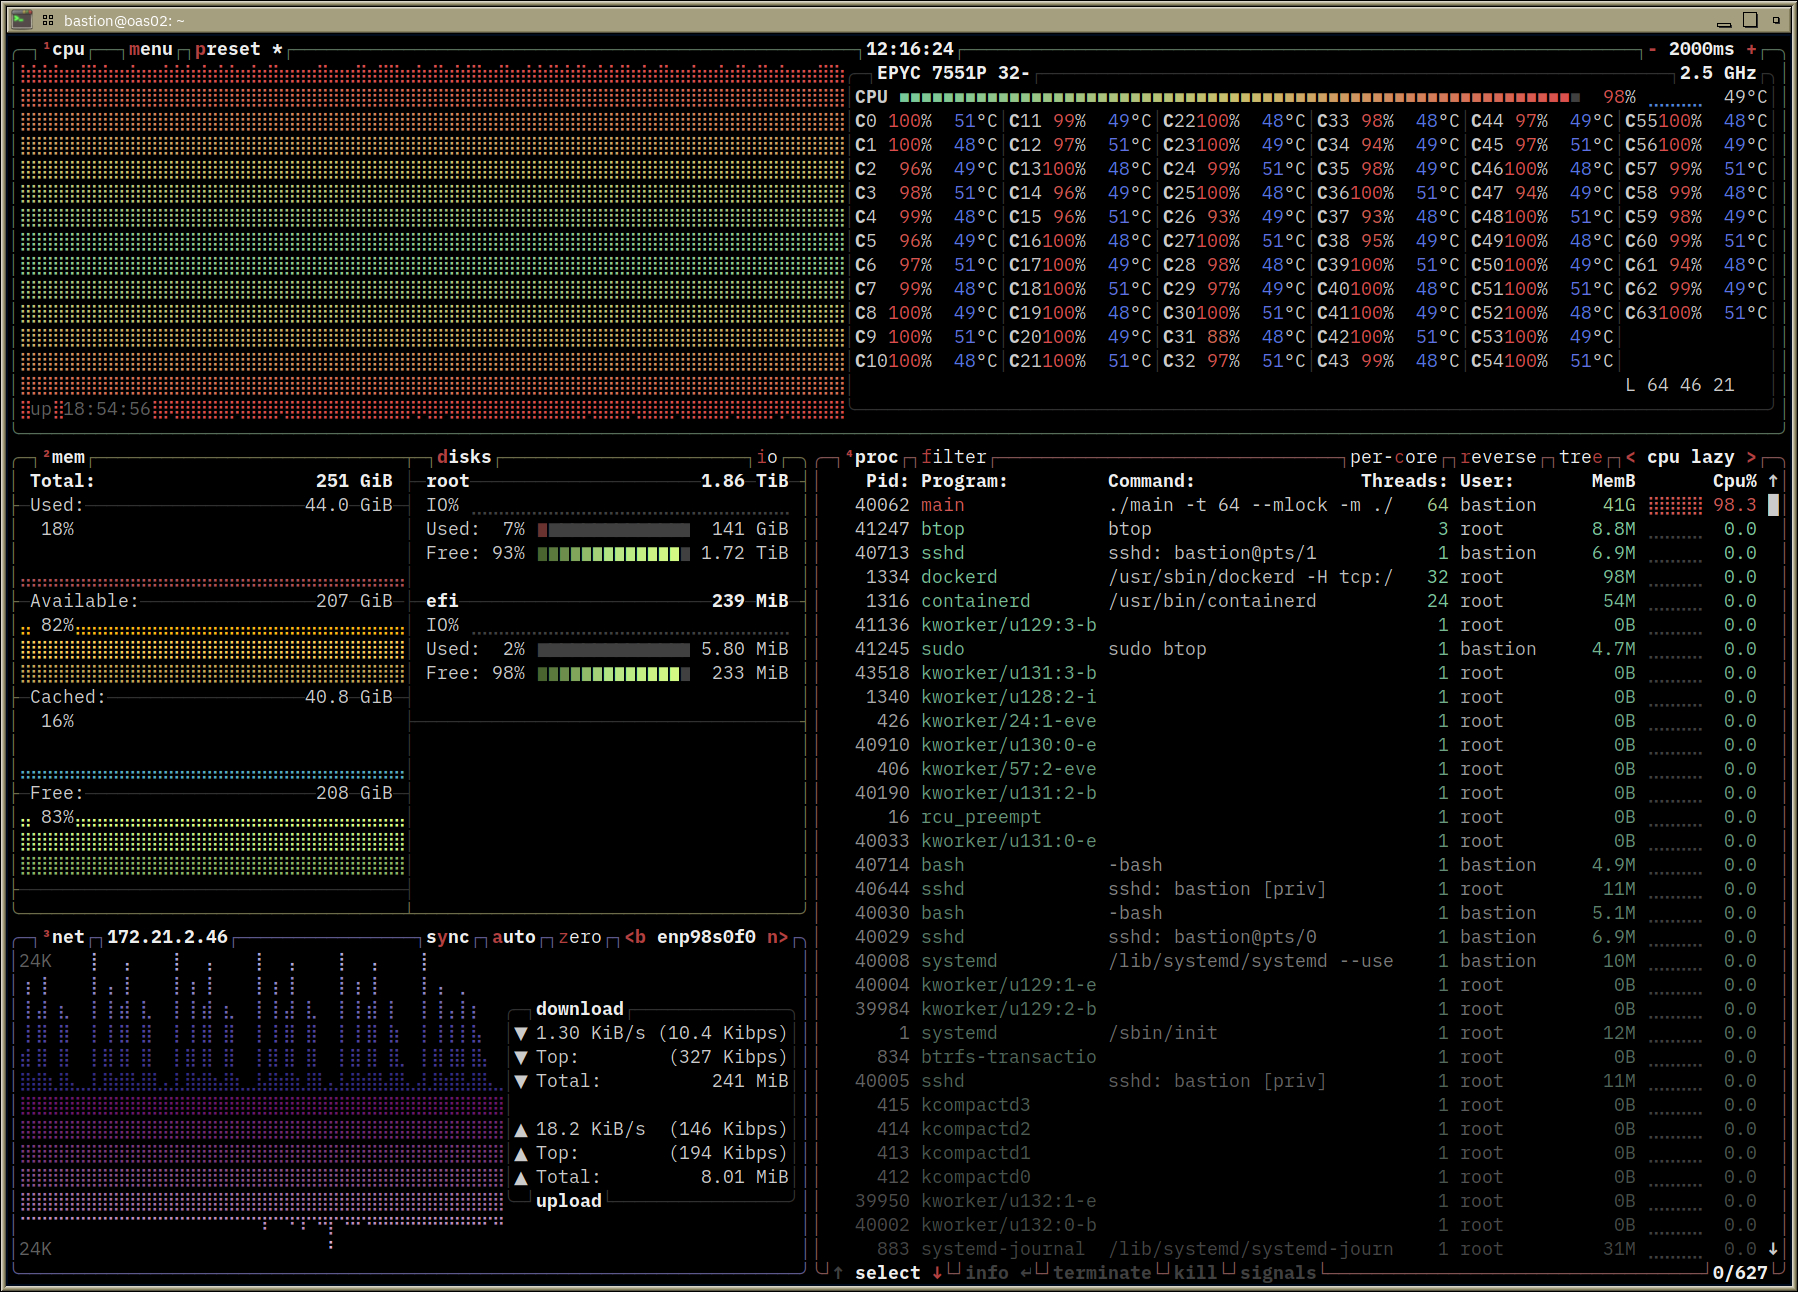This screenshot has height=1292, width=1798.
Task: Click kill in process footer
Action: 1196,1273
